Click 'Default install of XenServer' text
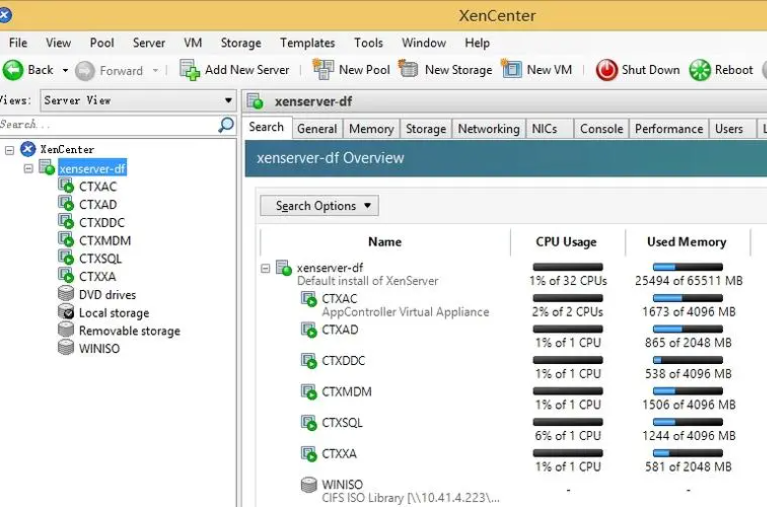767x523 pixels. (367, 281)
